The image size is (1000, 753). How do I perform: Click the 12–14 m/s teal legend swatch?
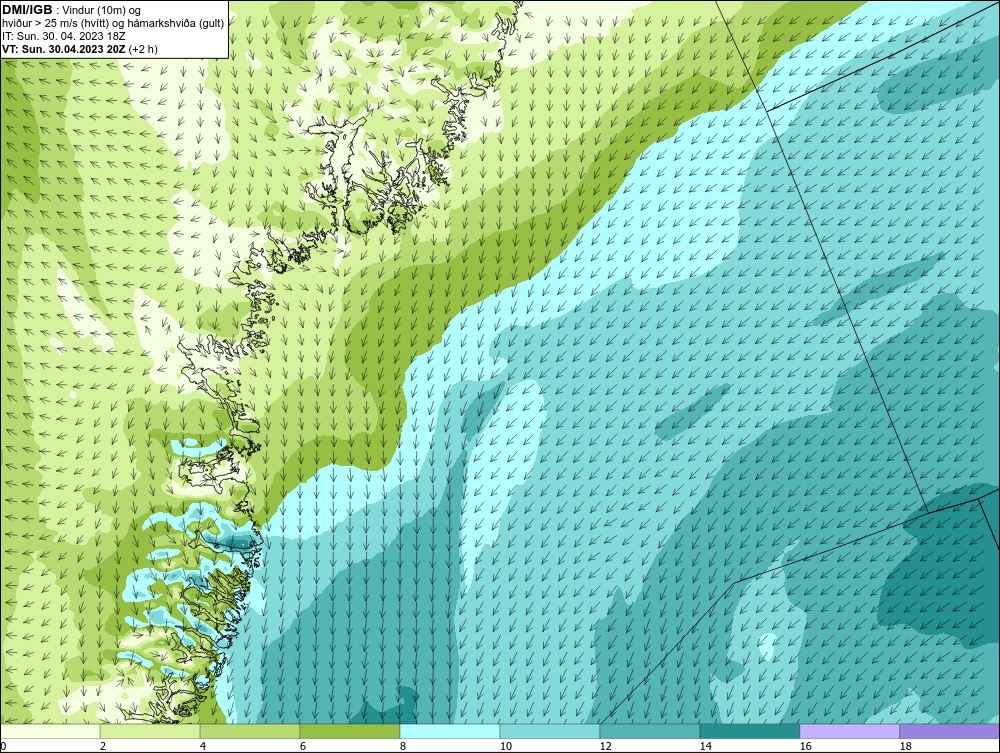pyautogui.click(x=649, y=731)
